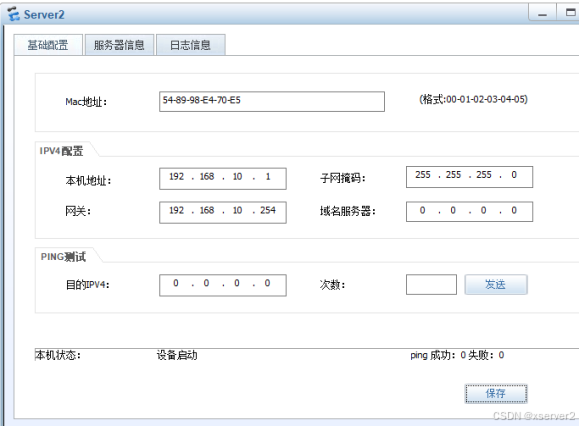The width and height of the screenshot is (579, 427).
Task: Click the Mac地址 input field
Action: (272, 102)
